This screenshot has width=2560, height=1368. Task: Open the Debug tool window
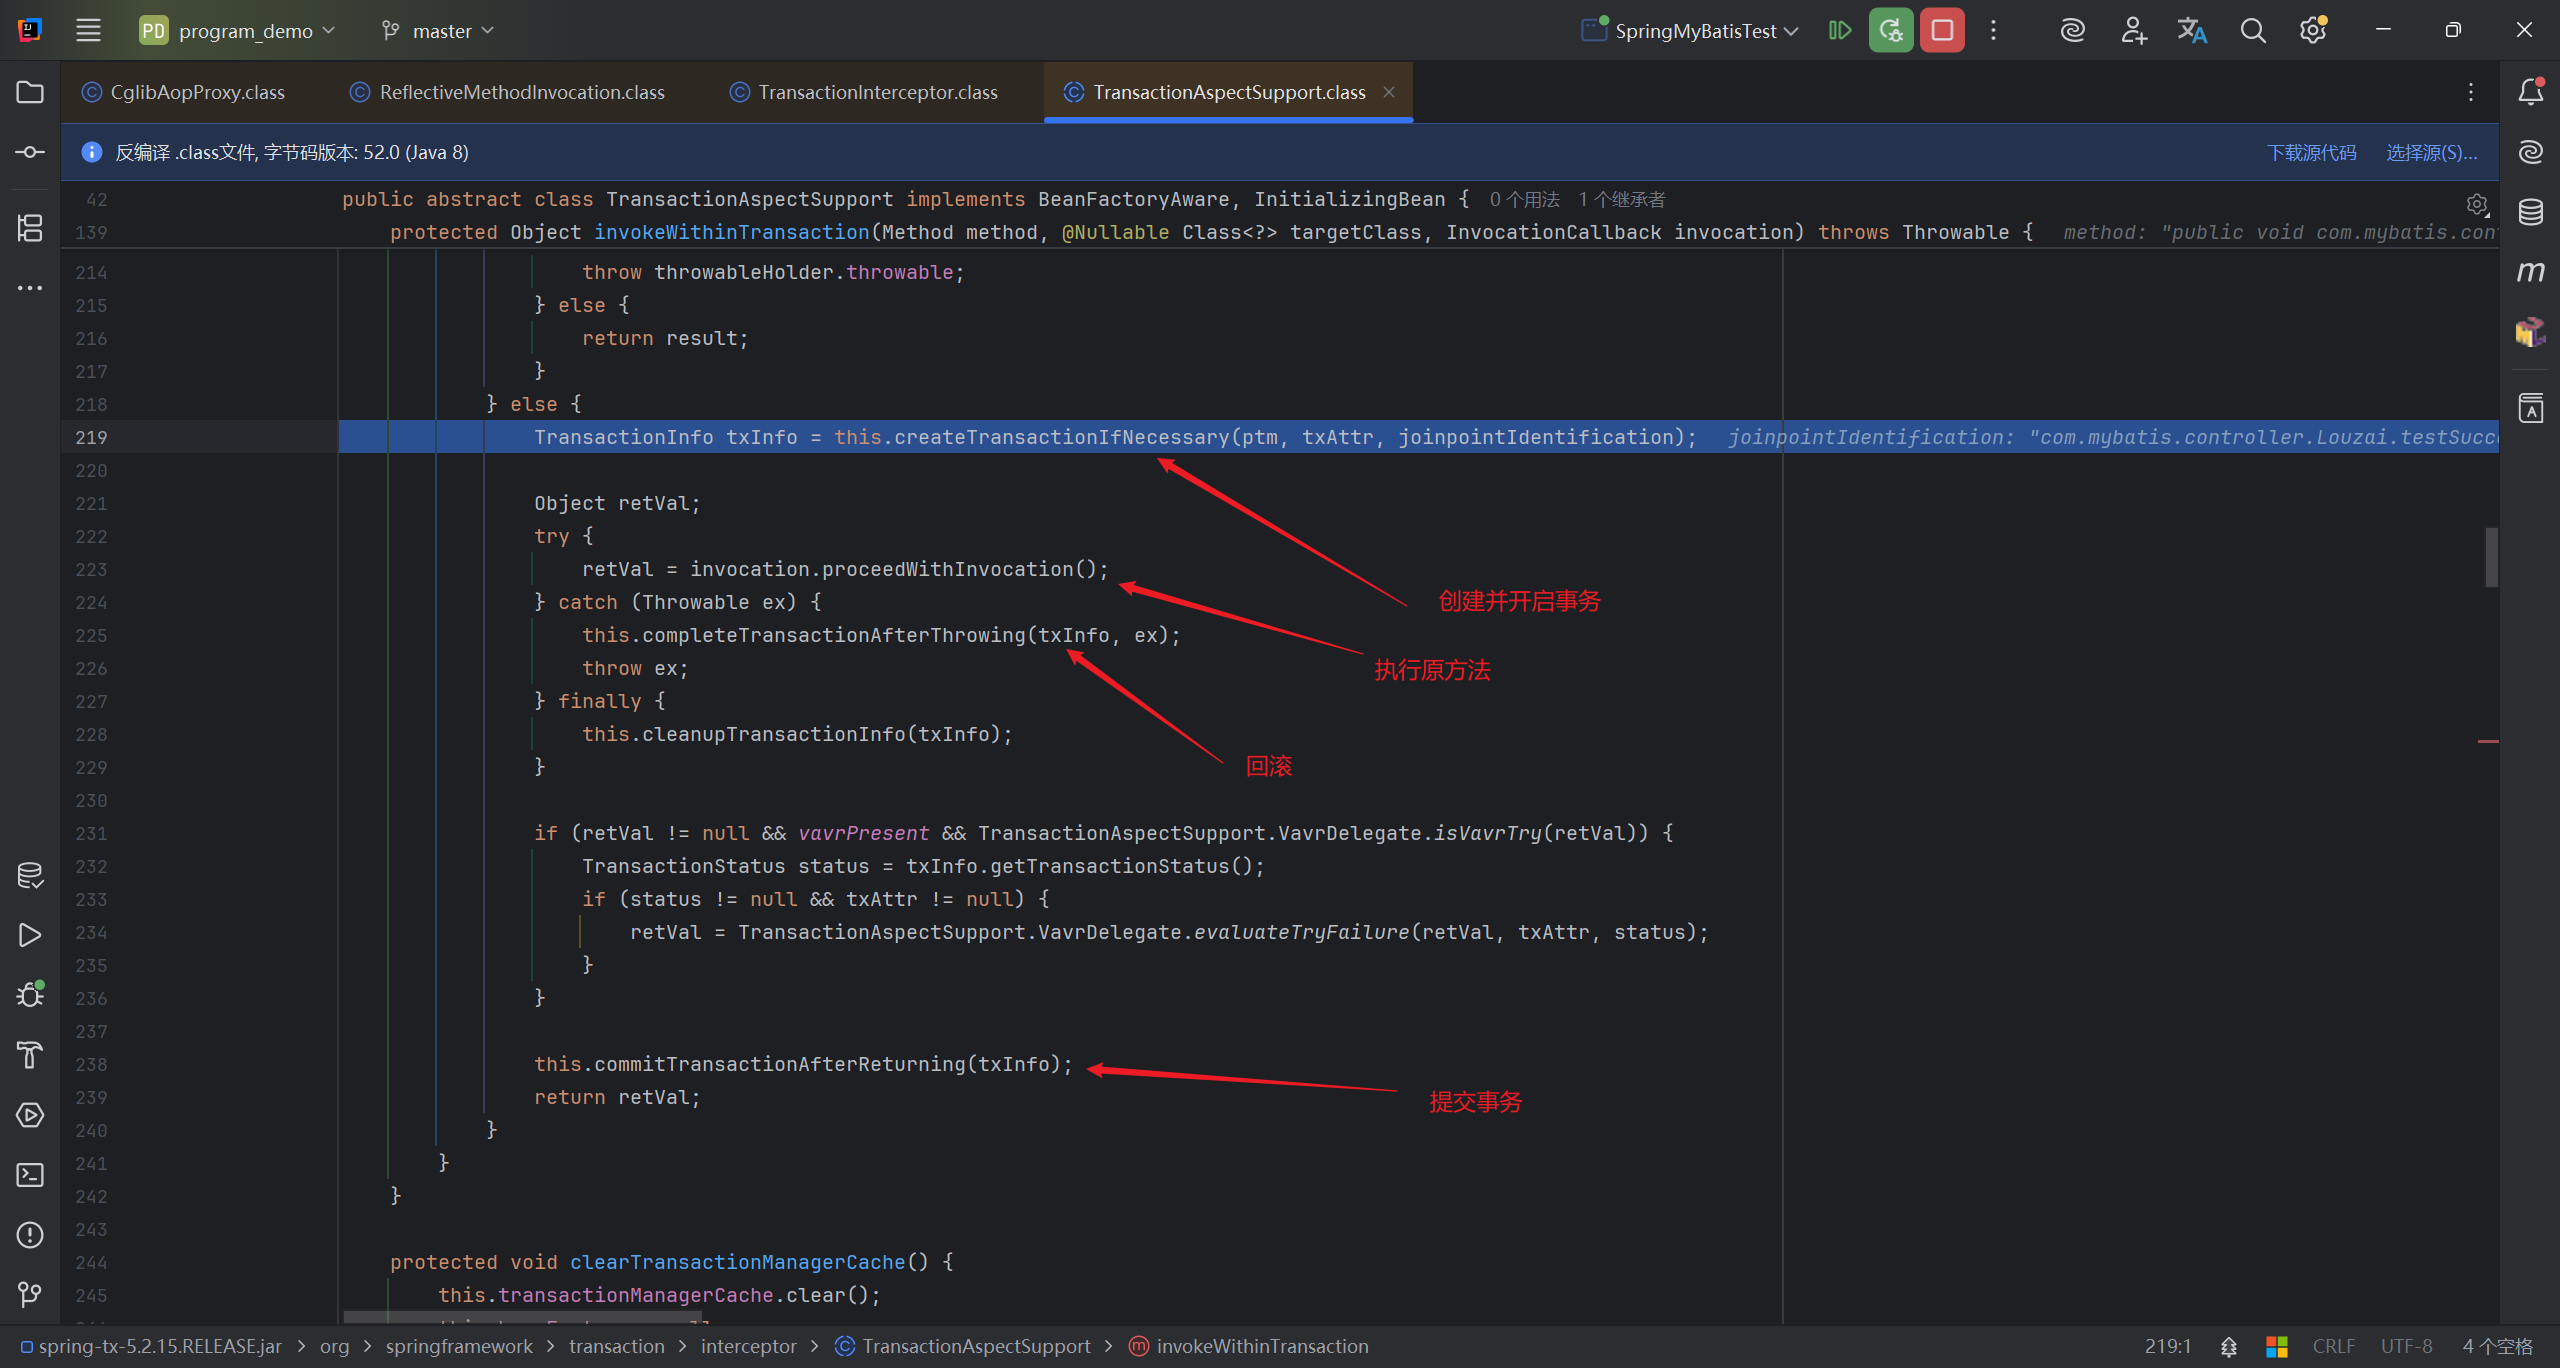(30, 995)
